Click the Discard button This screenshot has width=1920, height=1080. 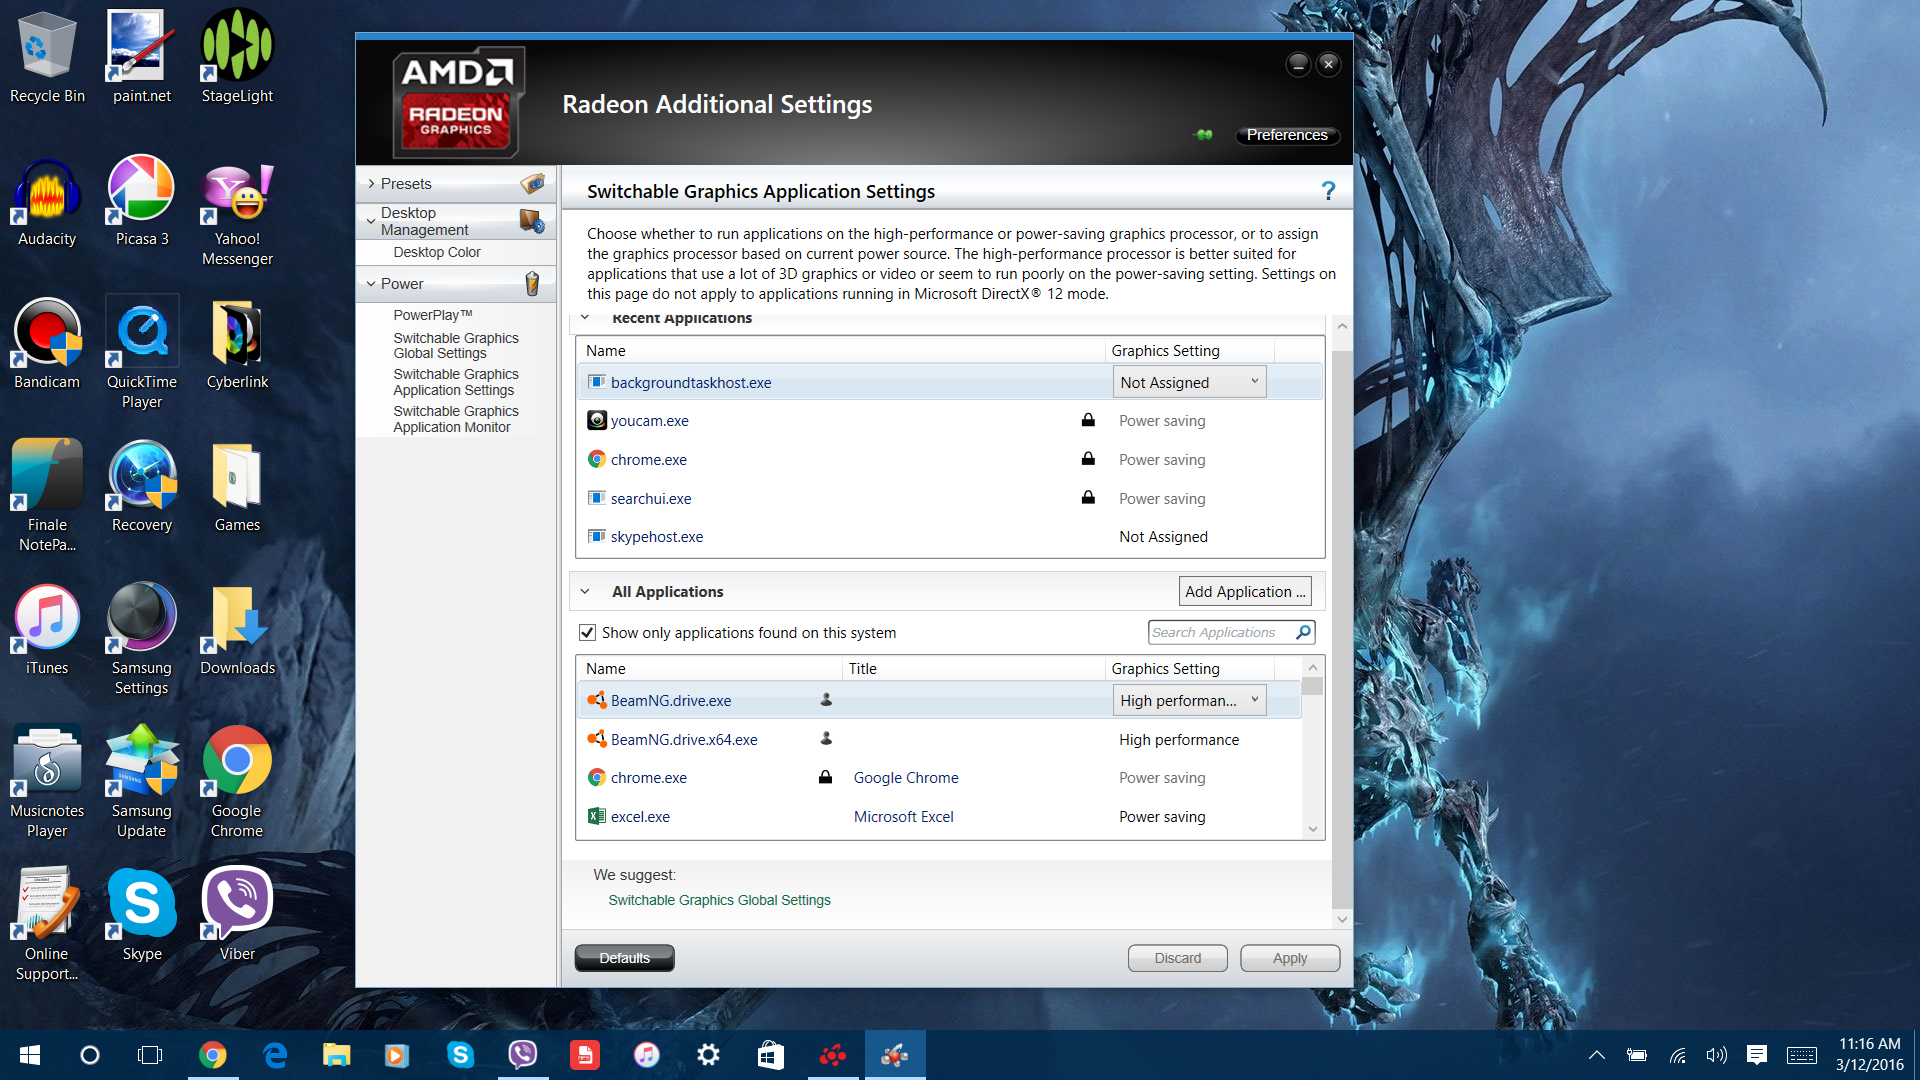pyautogui.click(x=1178, y=958)
